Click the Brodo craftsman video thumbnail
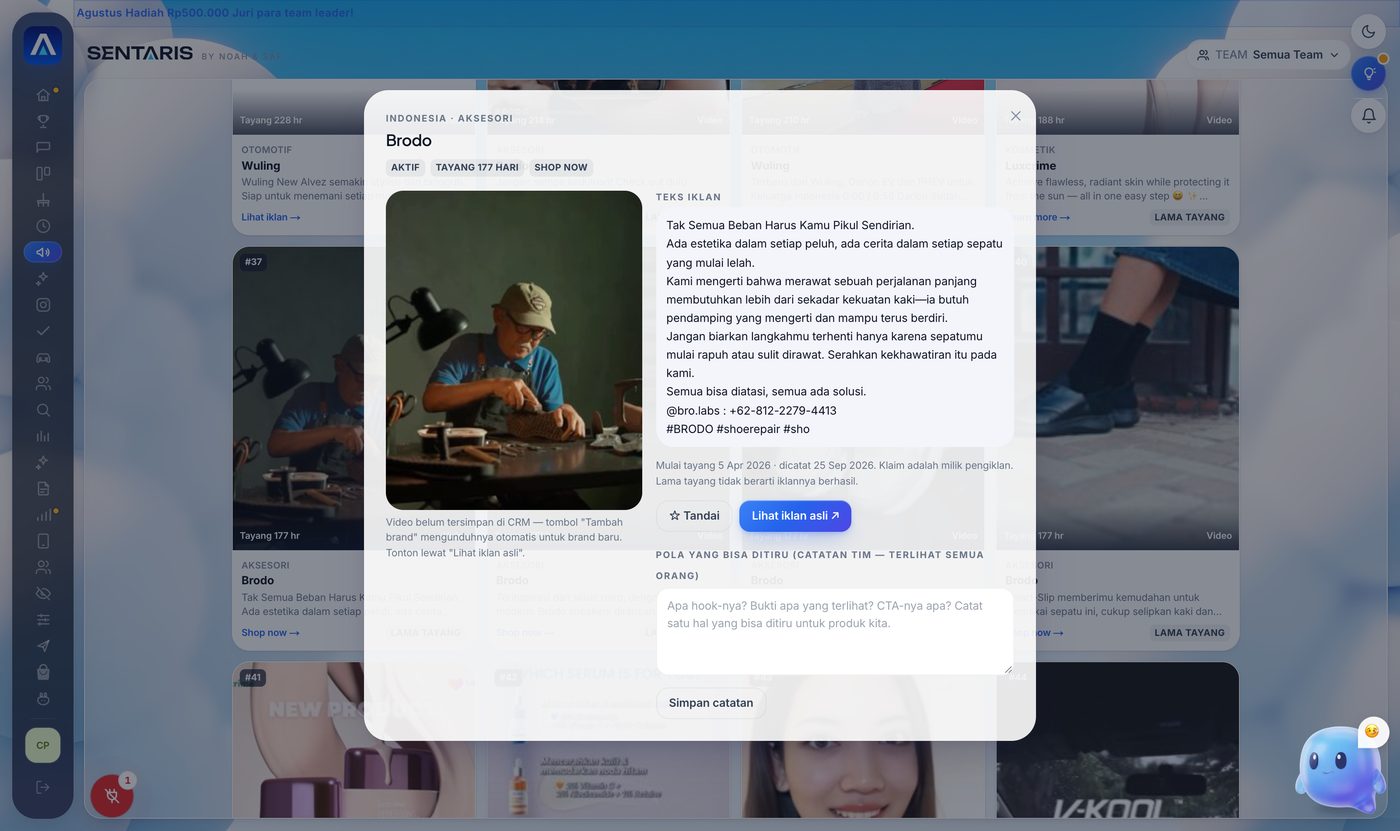The height and width of the screenshot is (831, 1400). pos(514,350)
